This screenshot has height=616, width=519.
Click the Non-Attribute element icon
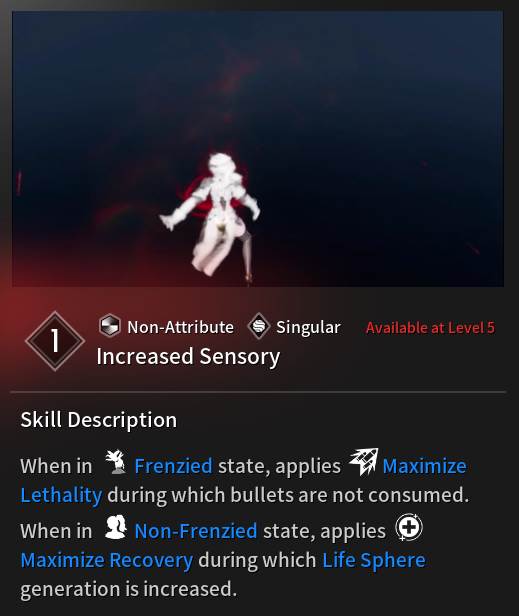[x=109, y=326]
